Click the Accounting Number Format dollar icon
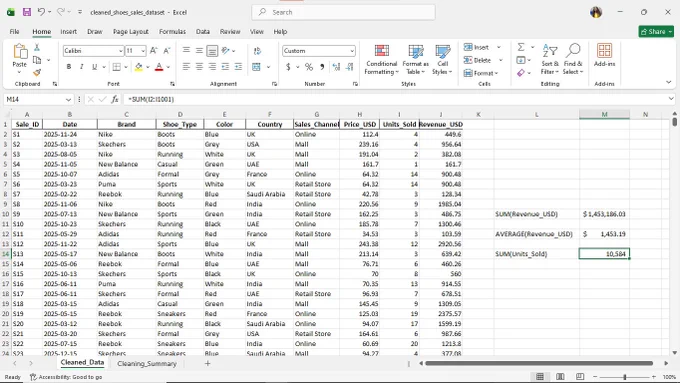 point(288,67)
